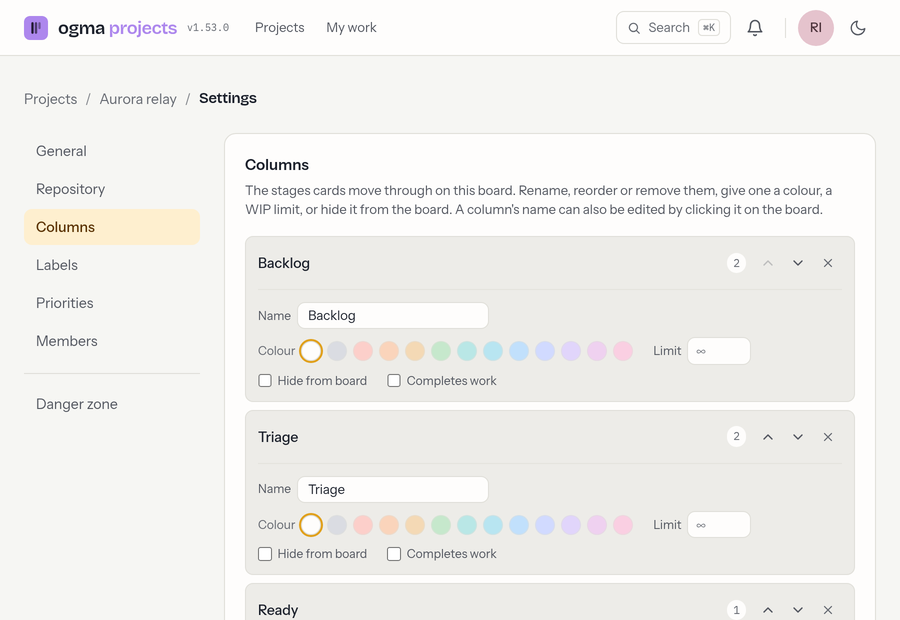Go to Labels settings section

tap(112, 265)
